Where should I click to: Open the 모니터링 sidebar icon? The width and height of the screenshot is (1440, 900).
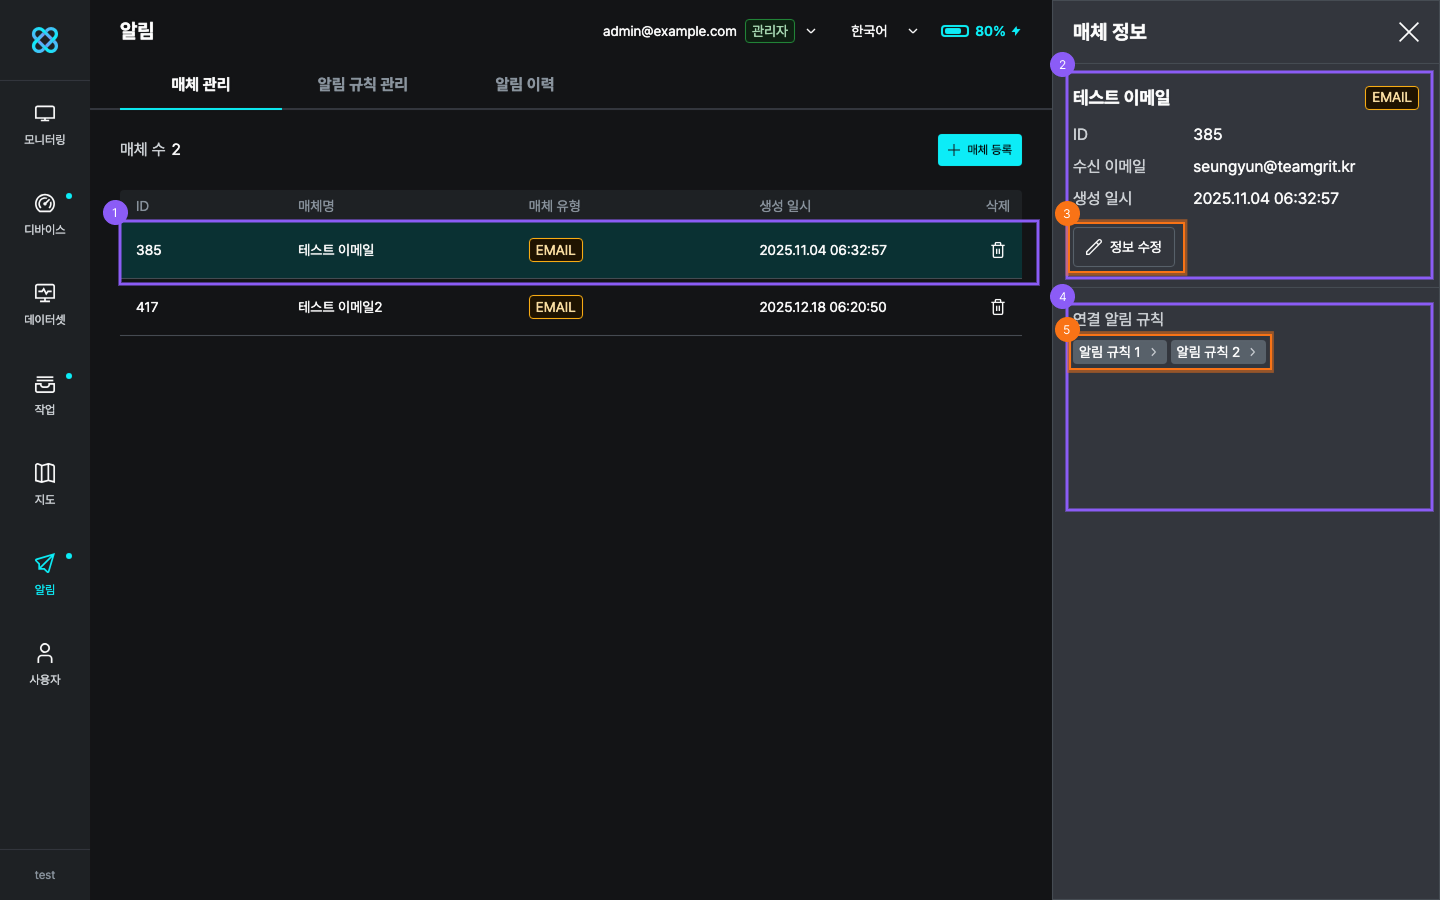tap(45, 125)
